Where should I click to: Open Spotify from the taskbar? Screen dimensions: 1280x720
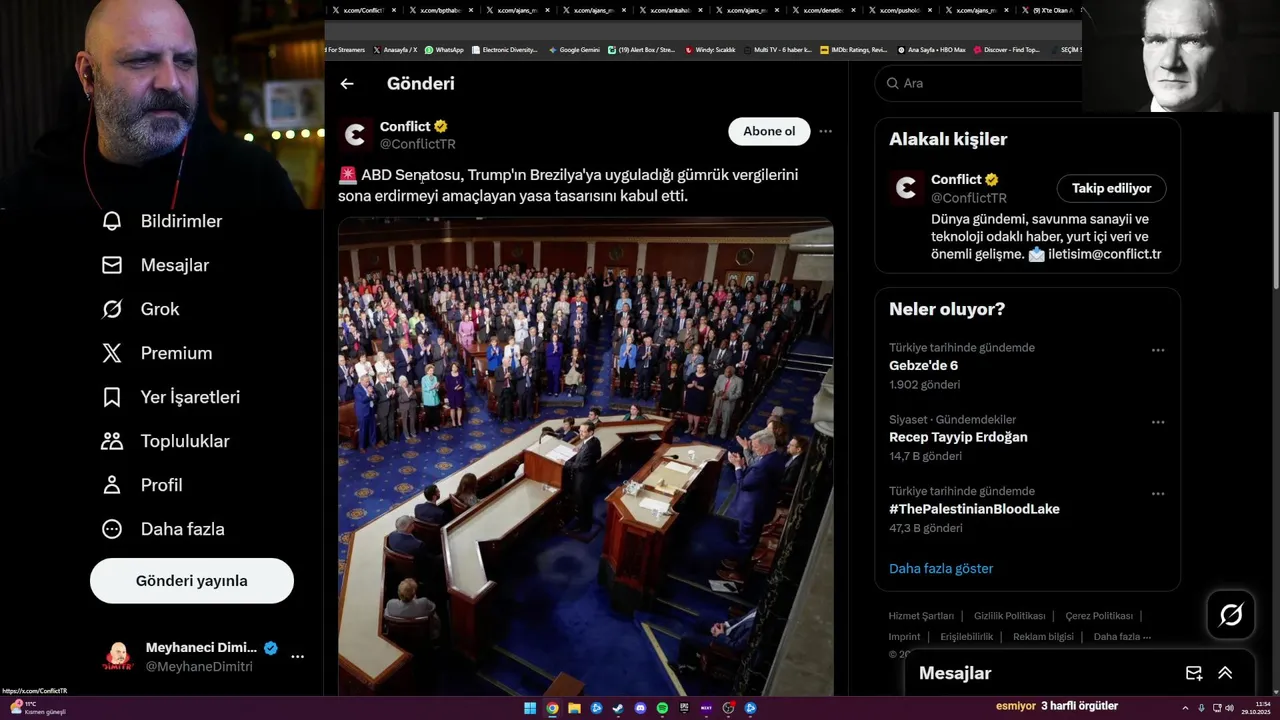tap(662, 708)
